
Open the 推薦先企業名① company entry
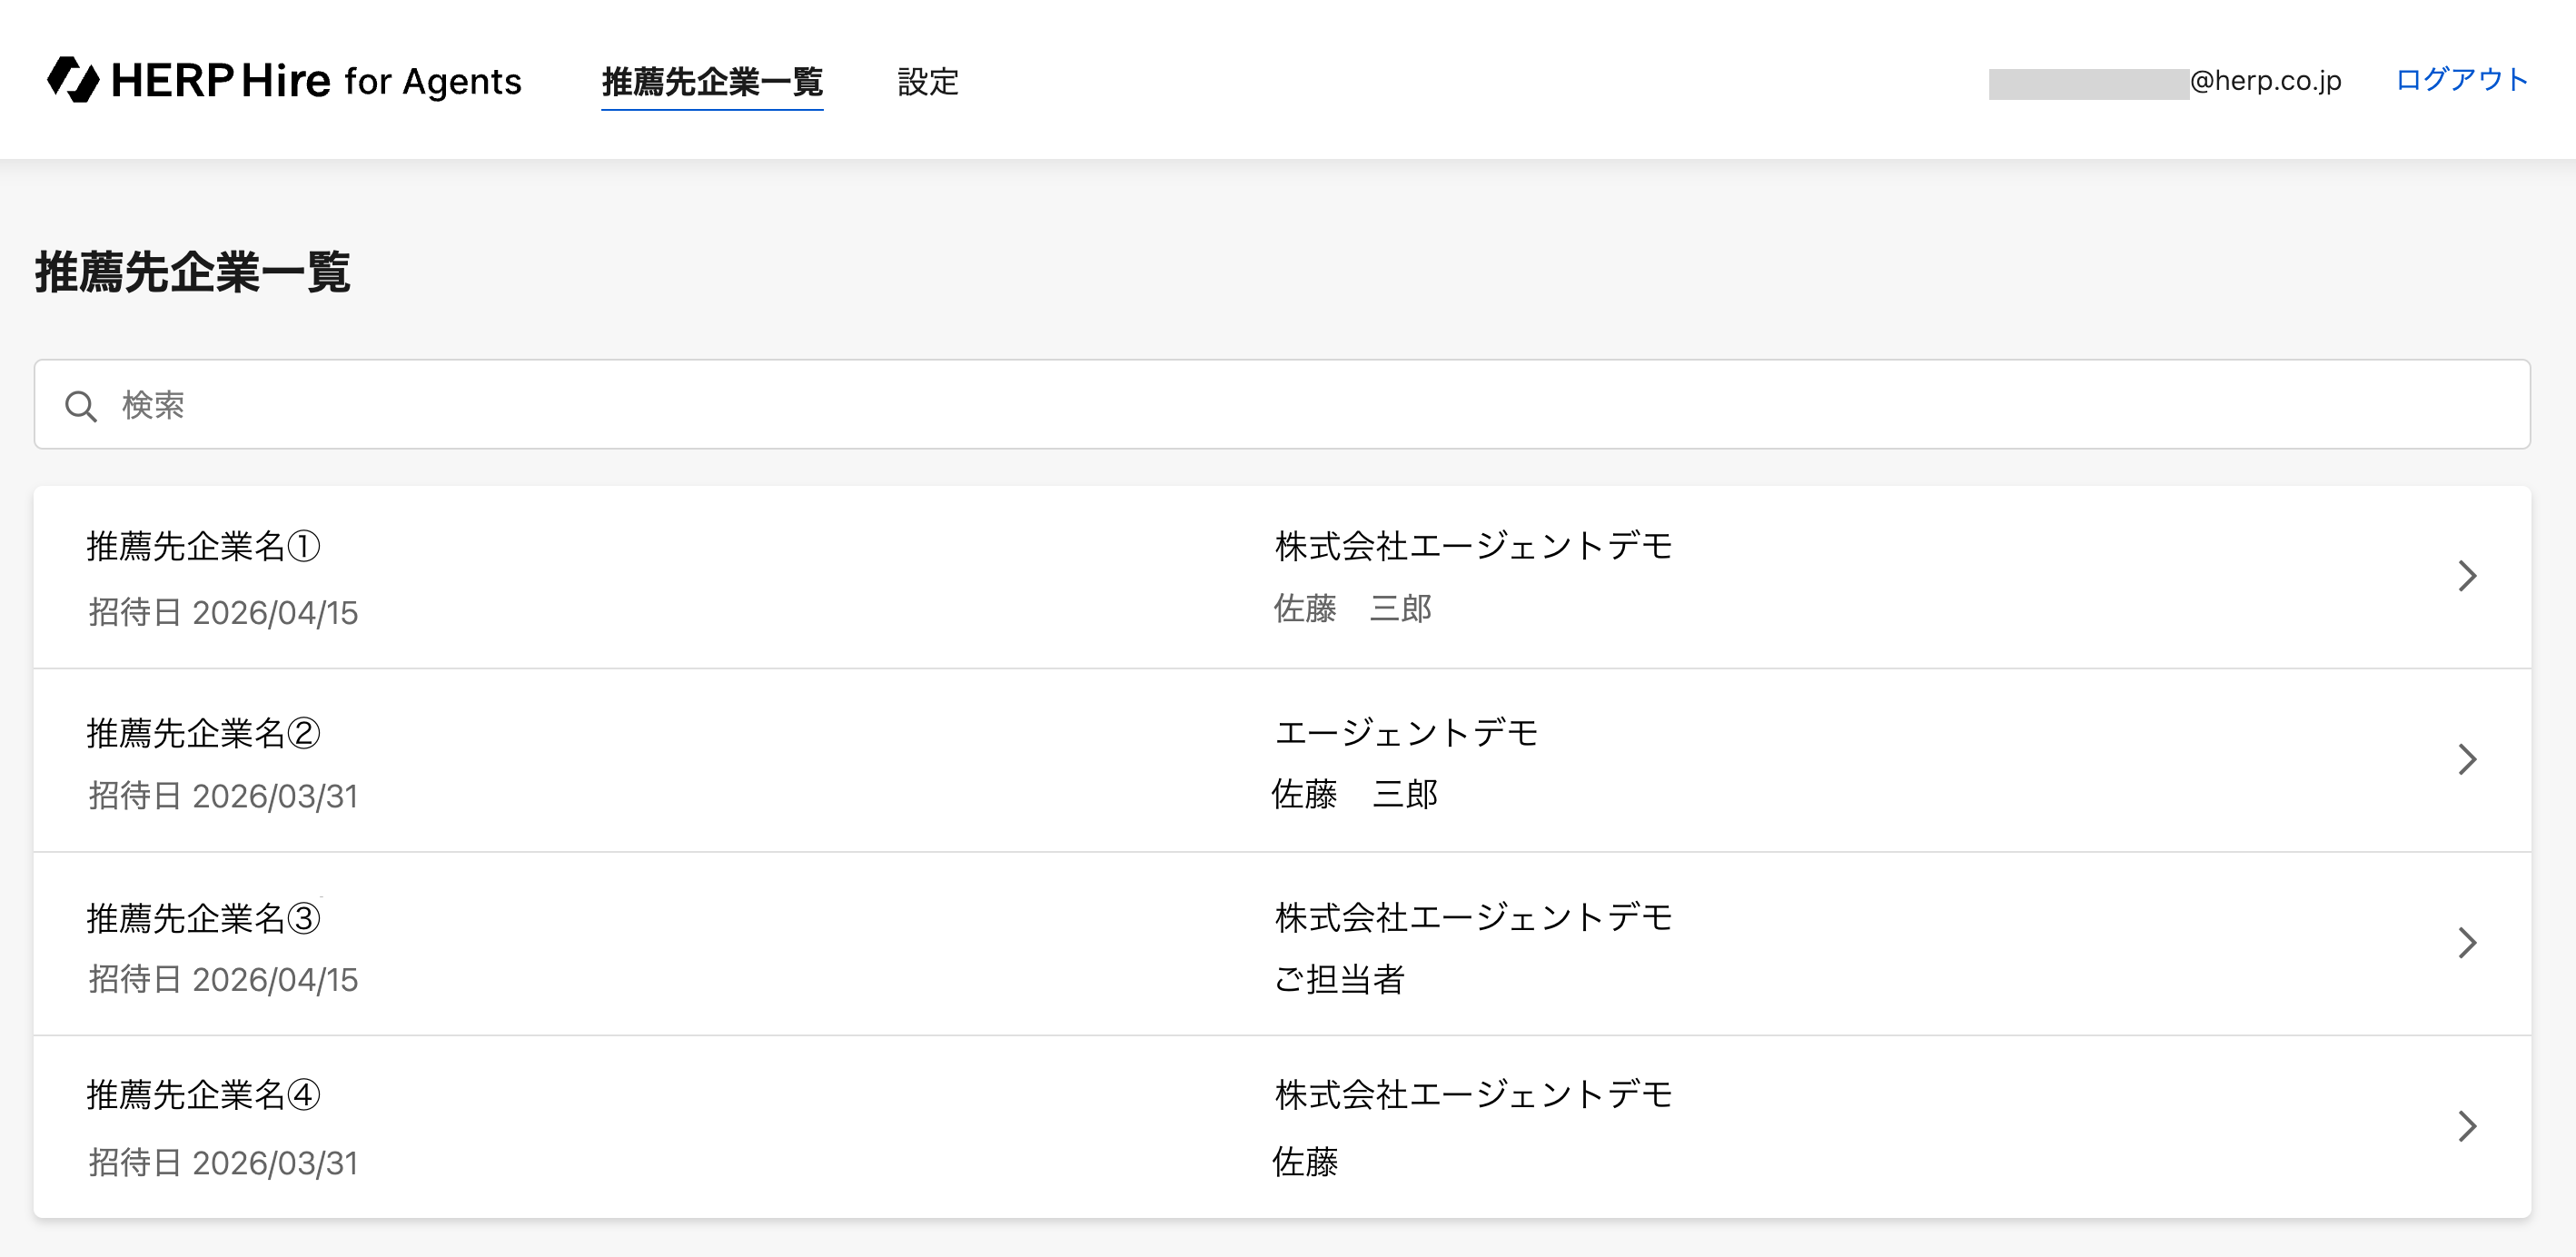coord(1282,577)
